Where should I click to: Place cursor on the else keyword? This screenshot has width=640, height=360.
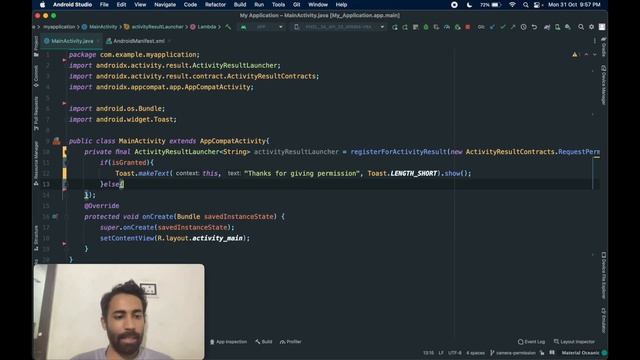pyautogui.click(x=111, y=184)
